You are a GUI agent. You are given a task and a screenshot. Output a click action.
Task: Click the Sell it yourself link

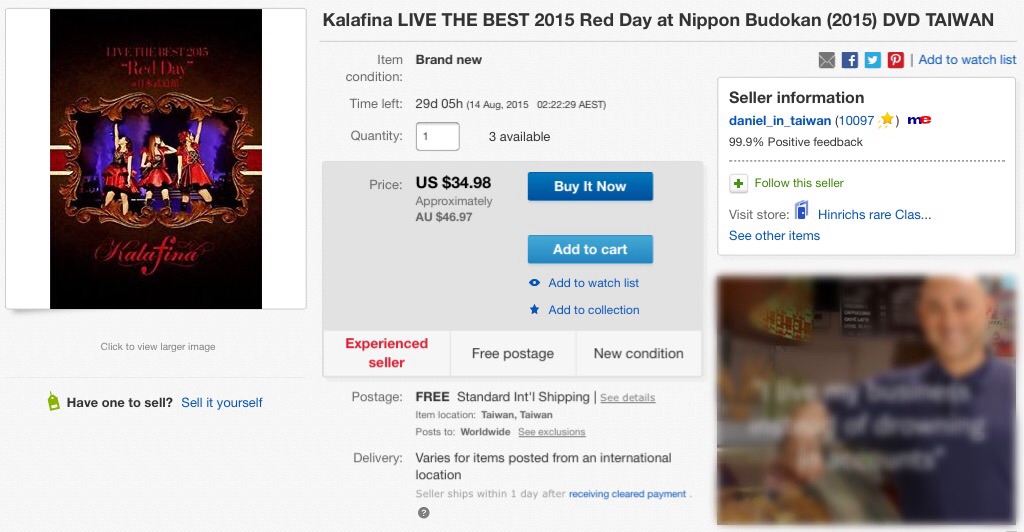221,402
